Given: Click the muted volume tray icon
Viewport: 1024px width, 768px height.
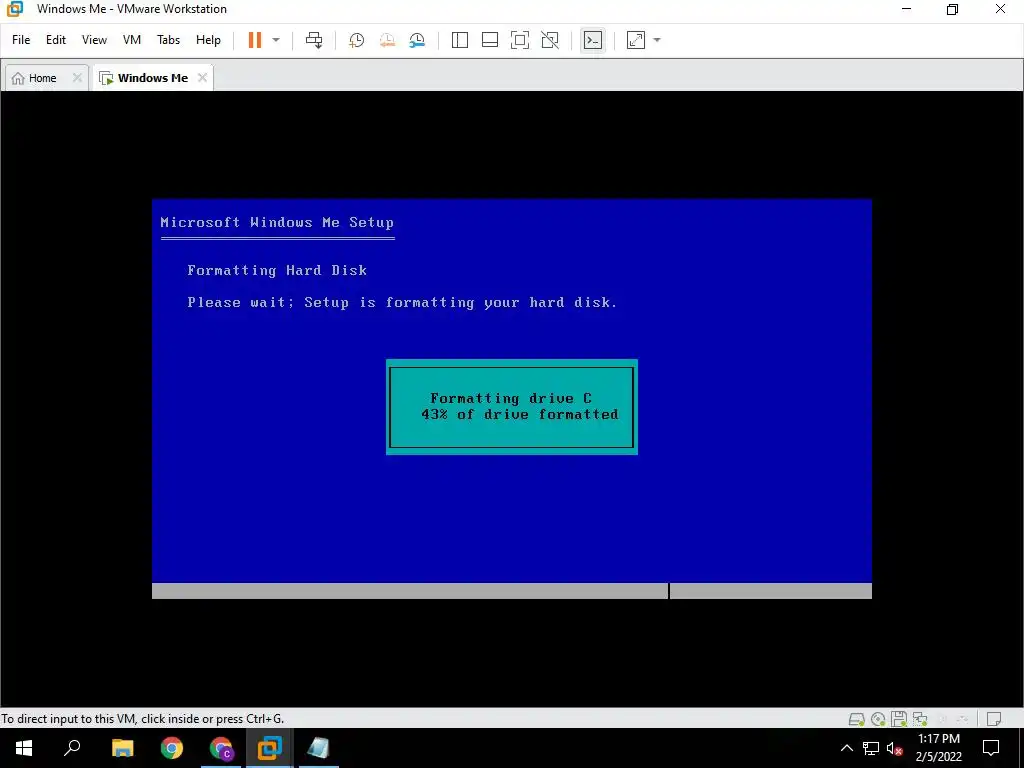Looking at the screenshot, I should (894, 748).
